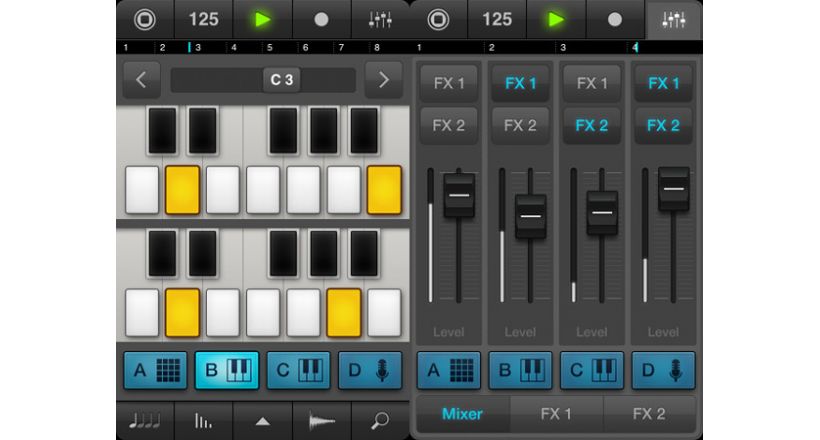Viewport: 820px width, 440px height.
Task: Play first black key on upper keyboard
Action: click(163, 131)
